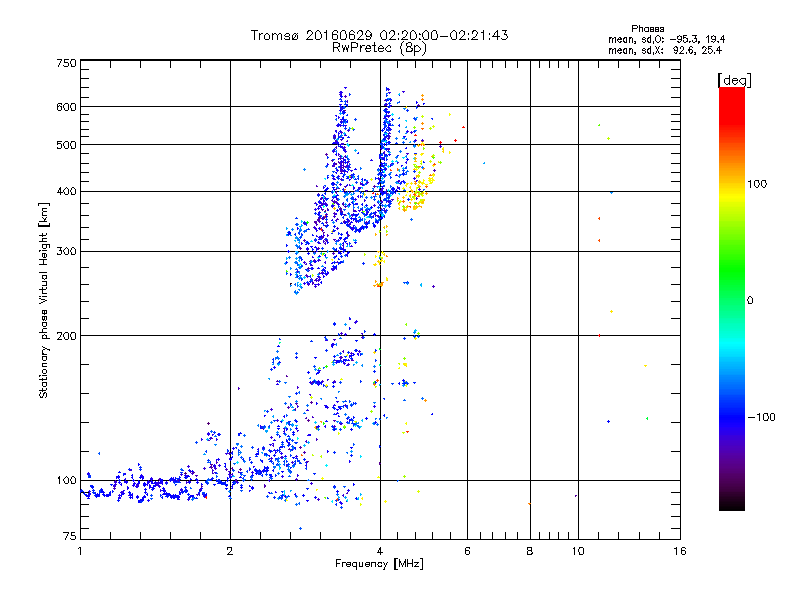Click the x-axis tick label '2'
This screenshot has width=800, height=600.
(x=230, y=551)
